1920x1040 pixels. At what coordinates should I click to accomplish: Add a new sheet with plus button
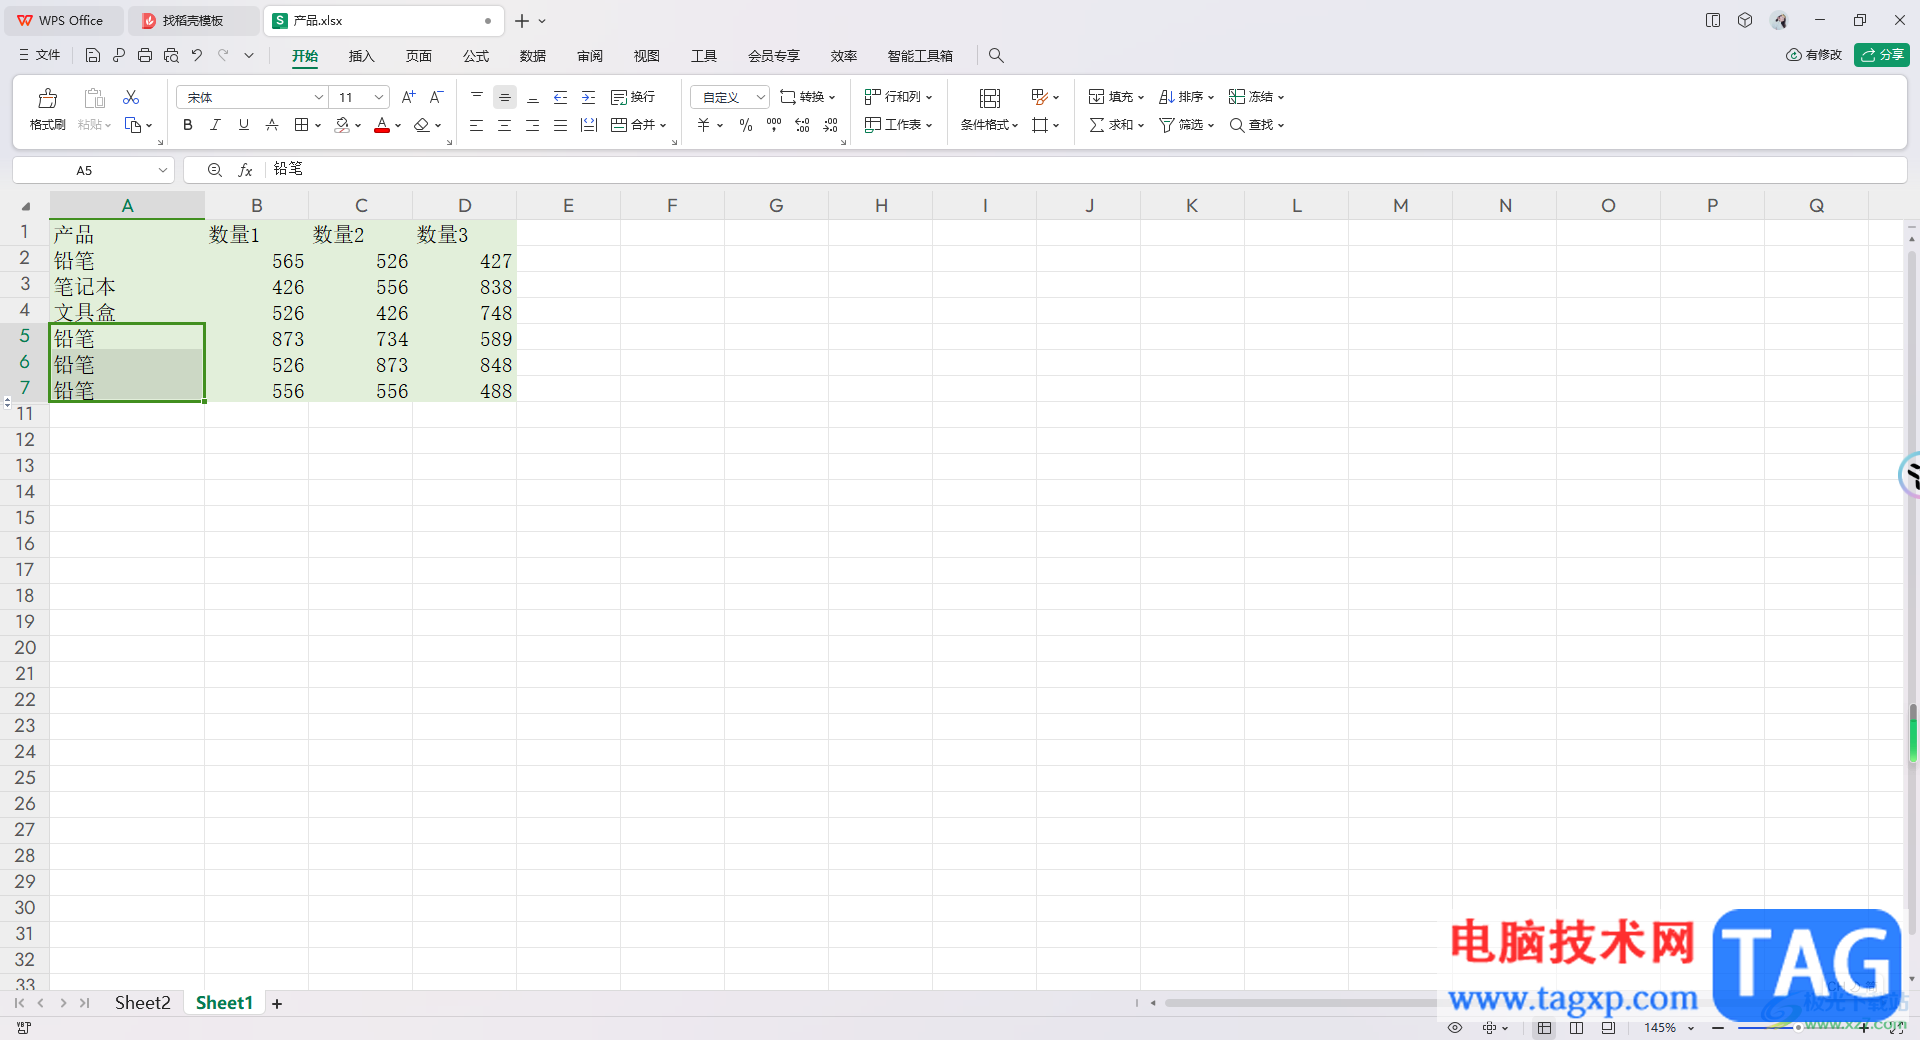point(277,1004)
